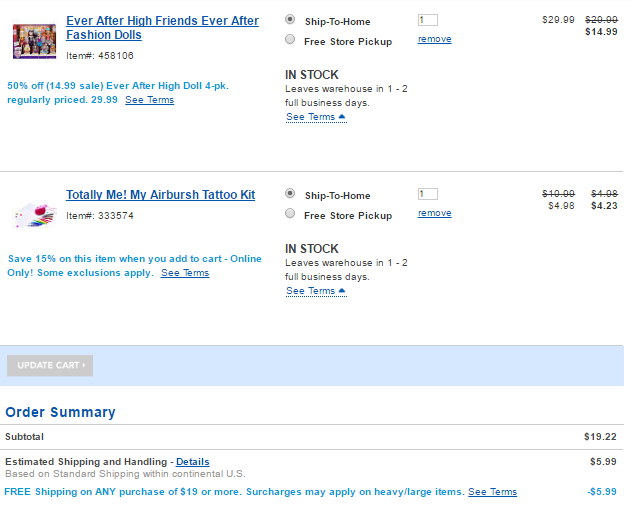Image resolution: width=632 pixels, height=514 pixels.
Task: Open See Terms for the FREE Shipping offer
Action: click(492, 492)
